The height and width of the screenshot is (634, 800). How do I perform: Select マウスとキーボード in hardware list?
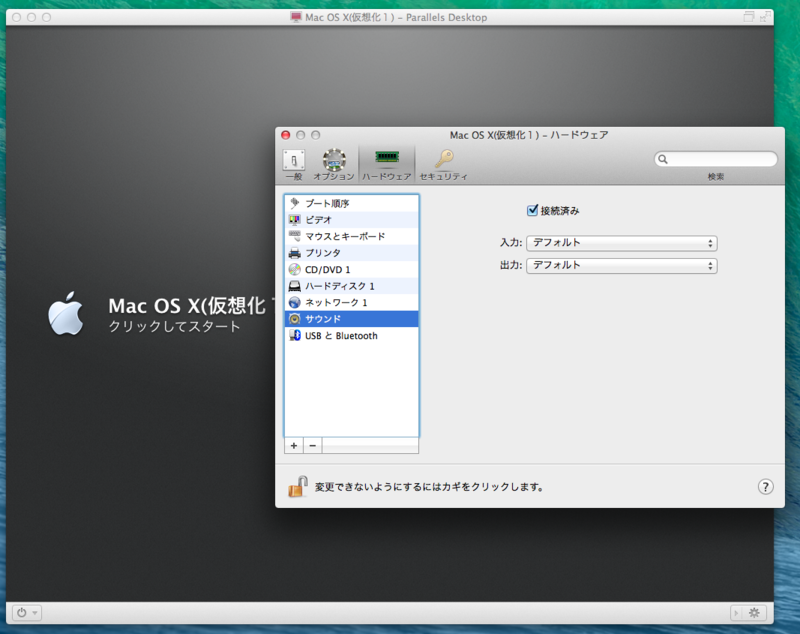tap(352, 236)
